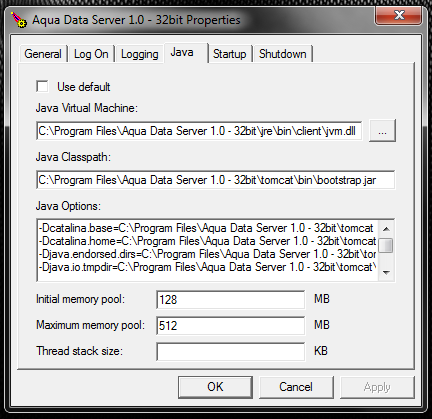
Task: Click the Java Options scroll down arrow
Action: tap(386, 272)
